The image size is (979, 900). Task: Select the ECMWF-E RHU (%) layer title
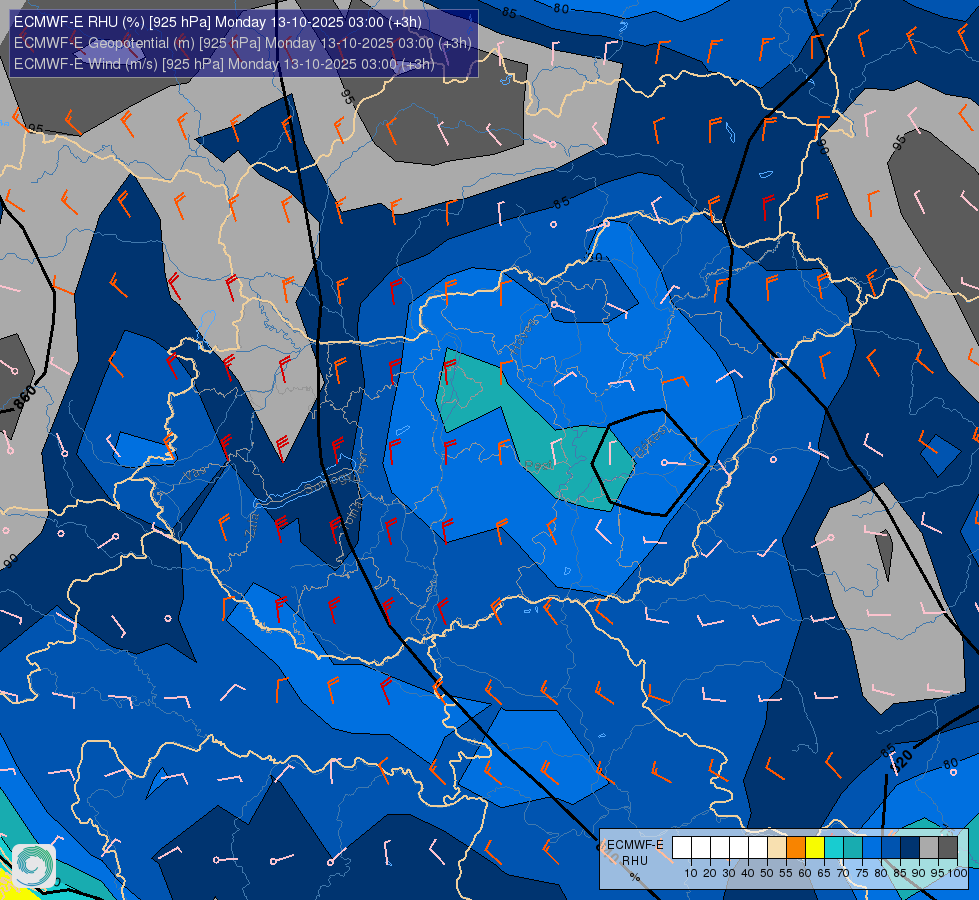click(x=218, y=22)
